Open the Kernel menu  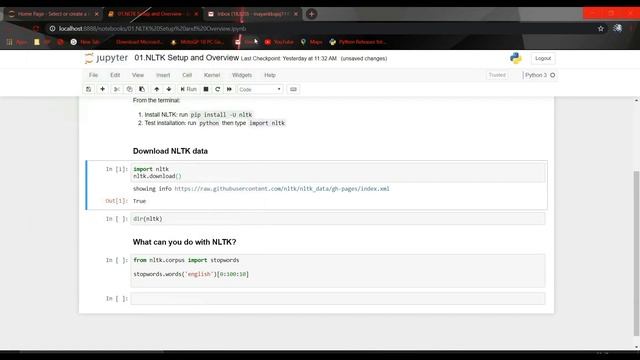pyautogui.click(x=212, y=75)
